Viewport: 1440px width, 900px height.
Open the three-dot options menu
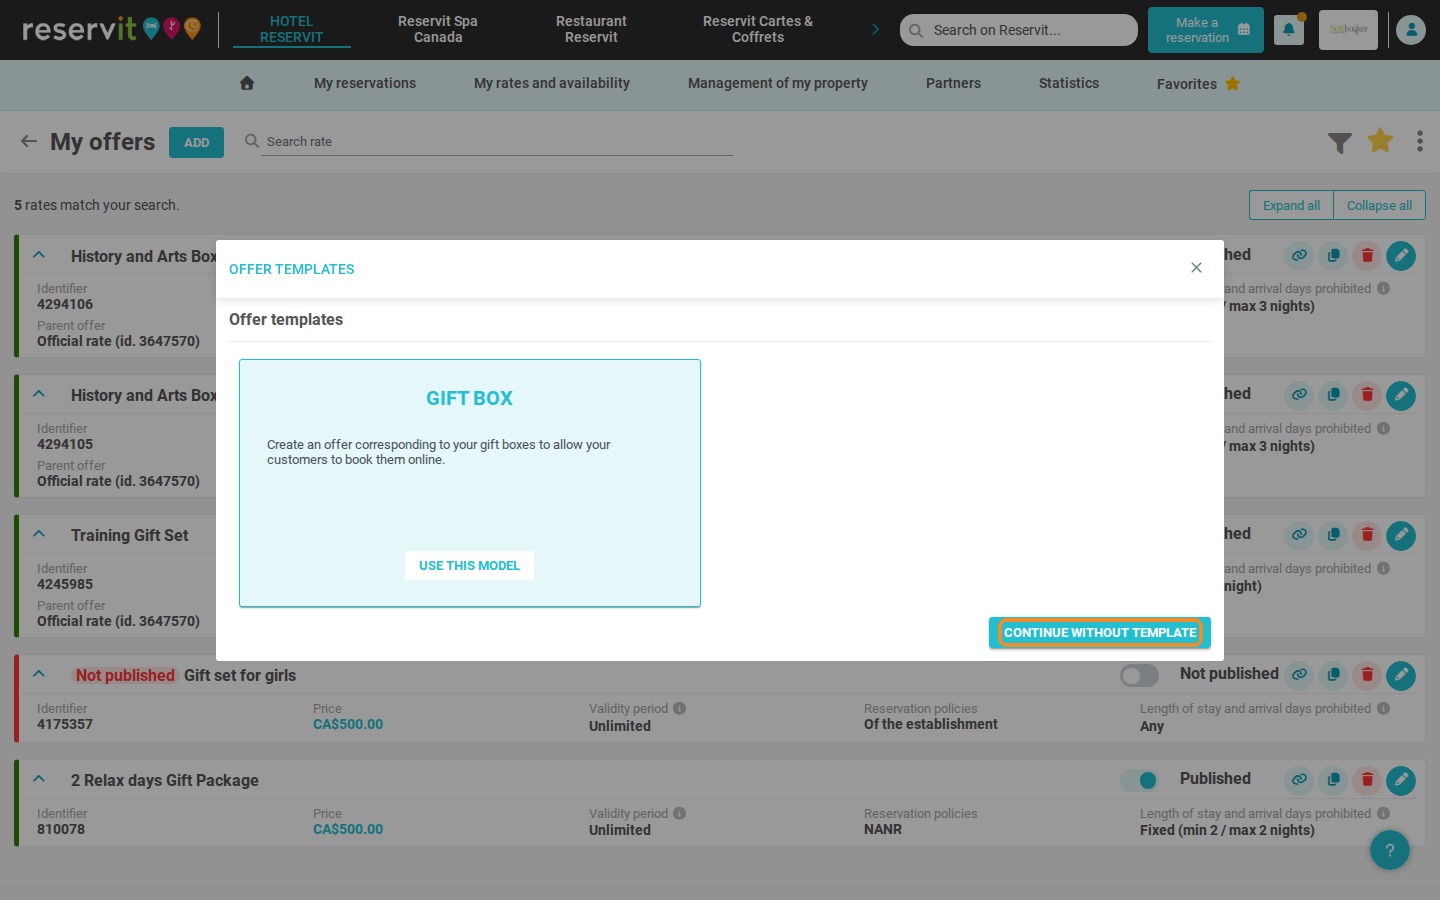[x=1419, y=142]
